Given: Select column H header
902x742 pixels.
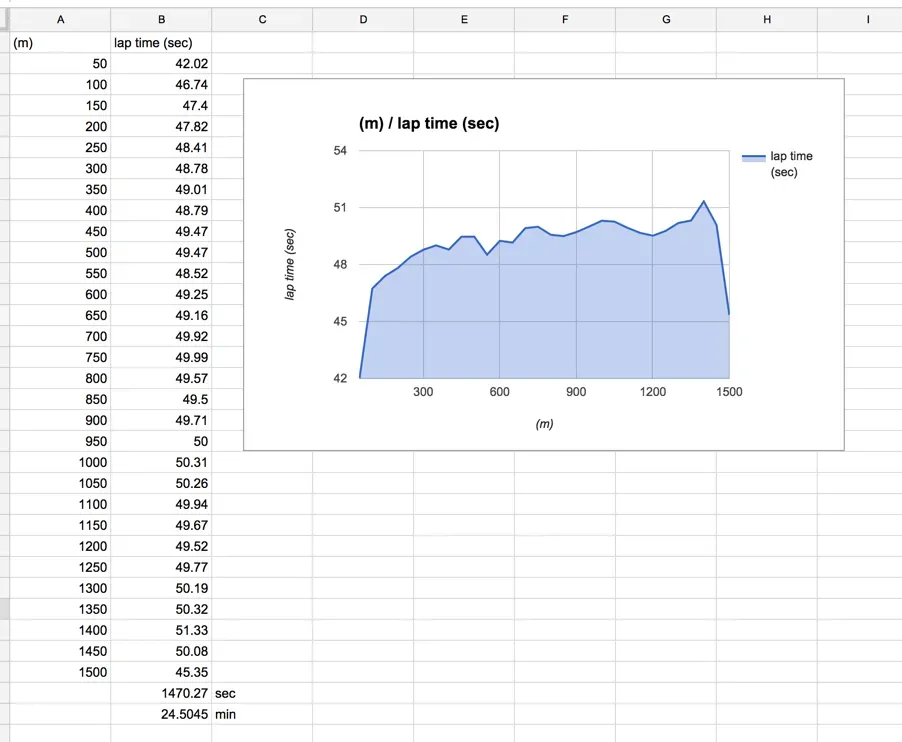Looking at the screenshot, I should [767, 19].
